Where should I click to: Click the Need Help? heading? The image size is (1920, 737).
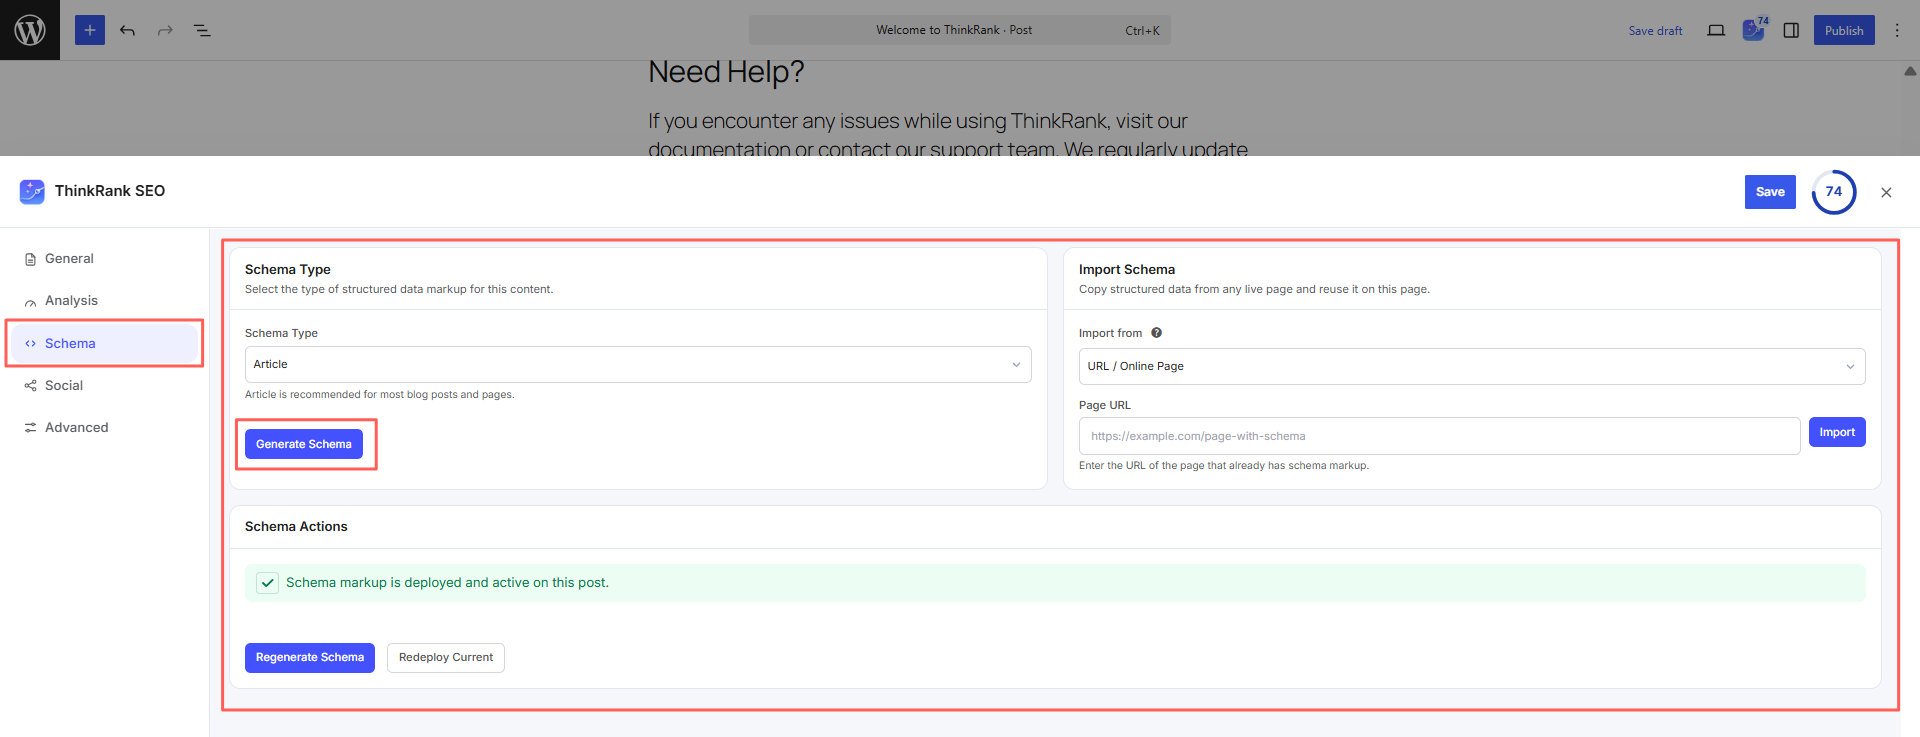726,72
